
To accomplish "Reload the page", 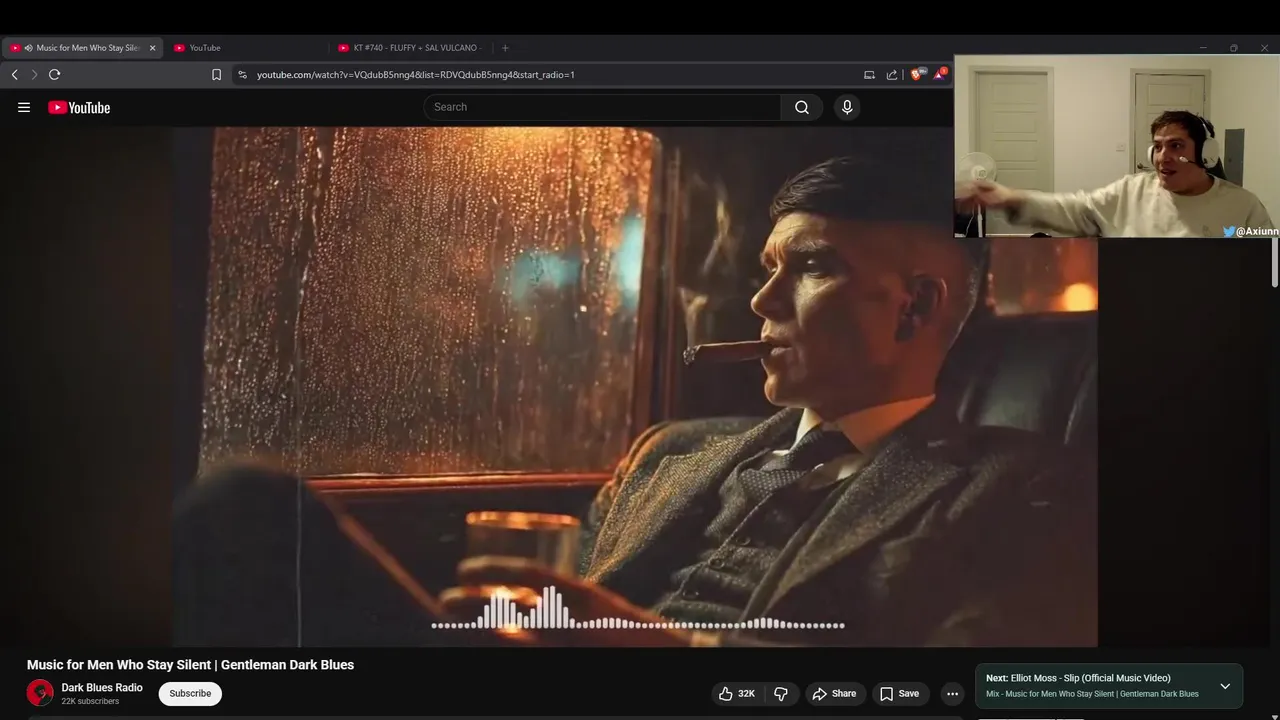I will (55, 74).
